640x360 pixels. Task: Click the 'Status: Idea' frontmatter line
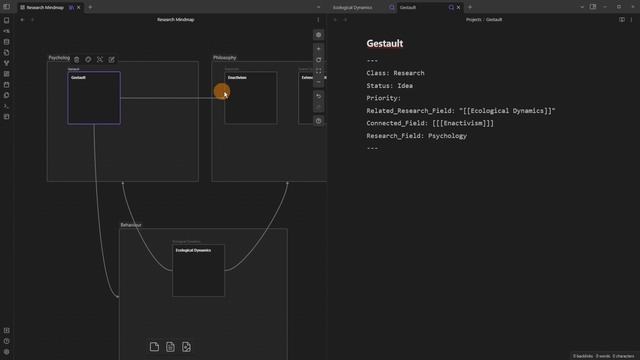tap(389, 86)
